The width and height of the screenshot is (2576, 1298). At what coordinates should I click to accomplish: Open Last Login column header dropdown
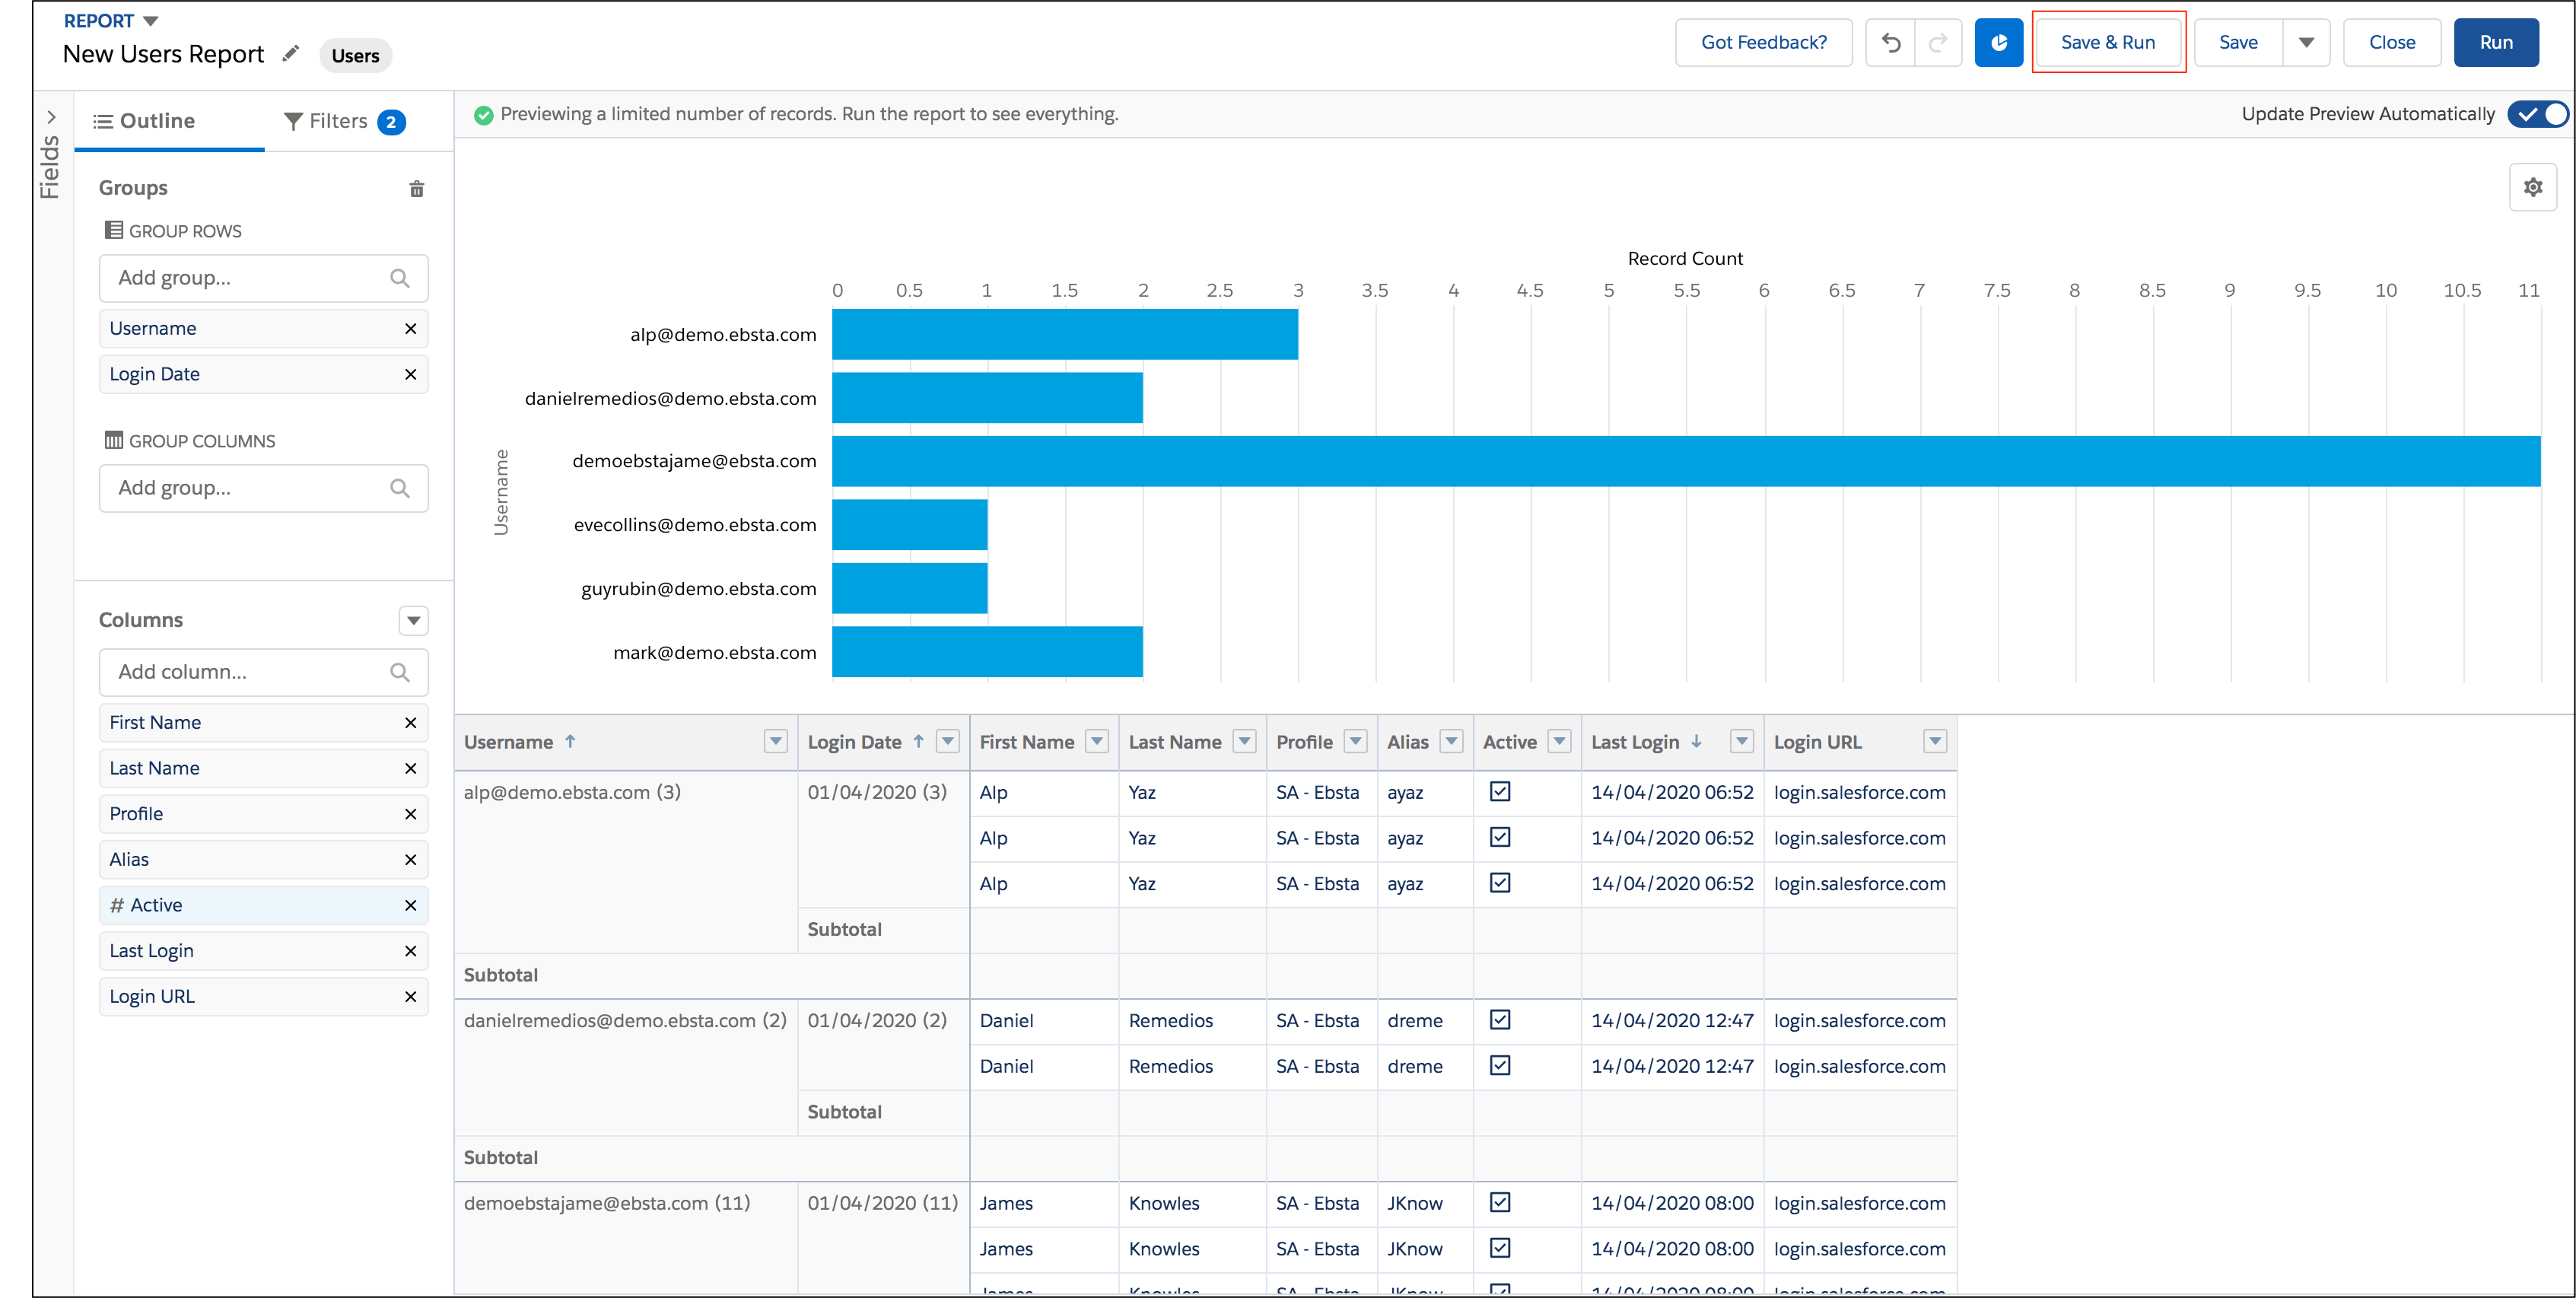pos(1741,742)
